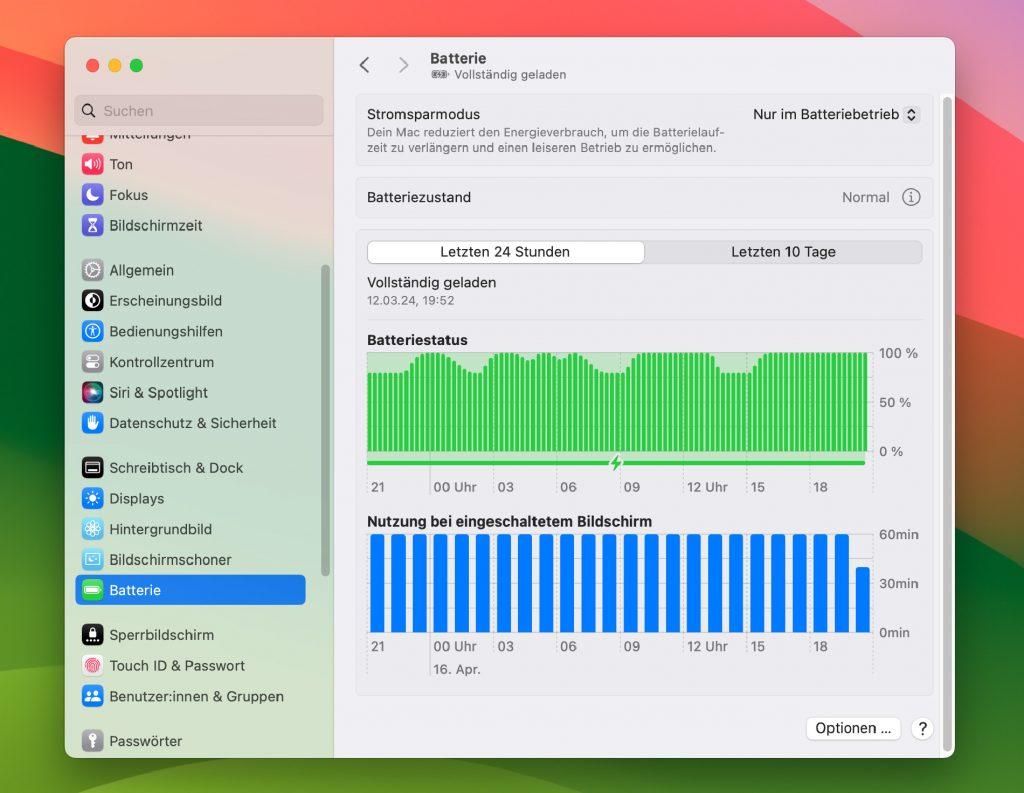The width and height of the screenshot is (1024, 793).
Task: Open the Siri & Spotlight label
Action: [x=158, y=393]
